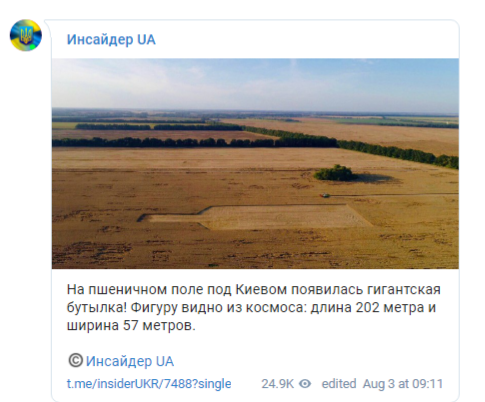Click the combine harvester in the field photo
Viewport: 485px width, 402px height.
325,195
